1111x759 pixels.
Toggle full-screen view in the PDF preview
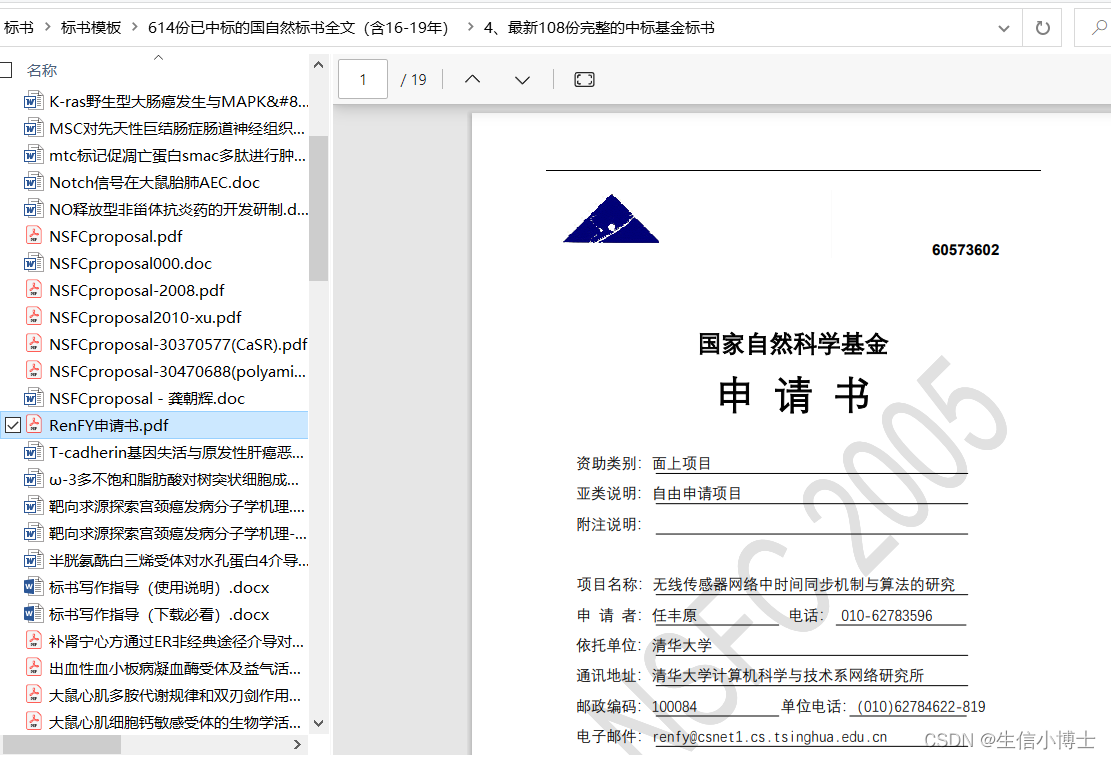pyautogui.click(x=584, y=79)
